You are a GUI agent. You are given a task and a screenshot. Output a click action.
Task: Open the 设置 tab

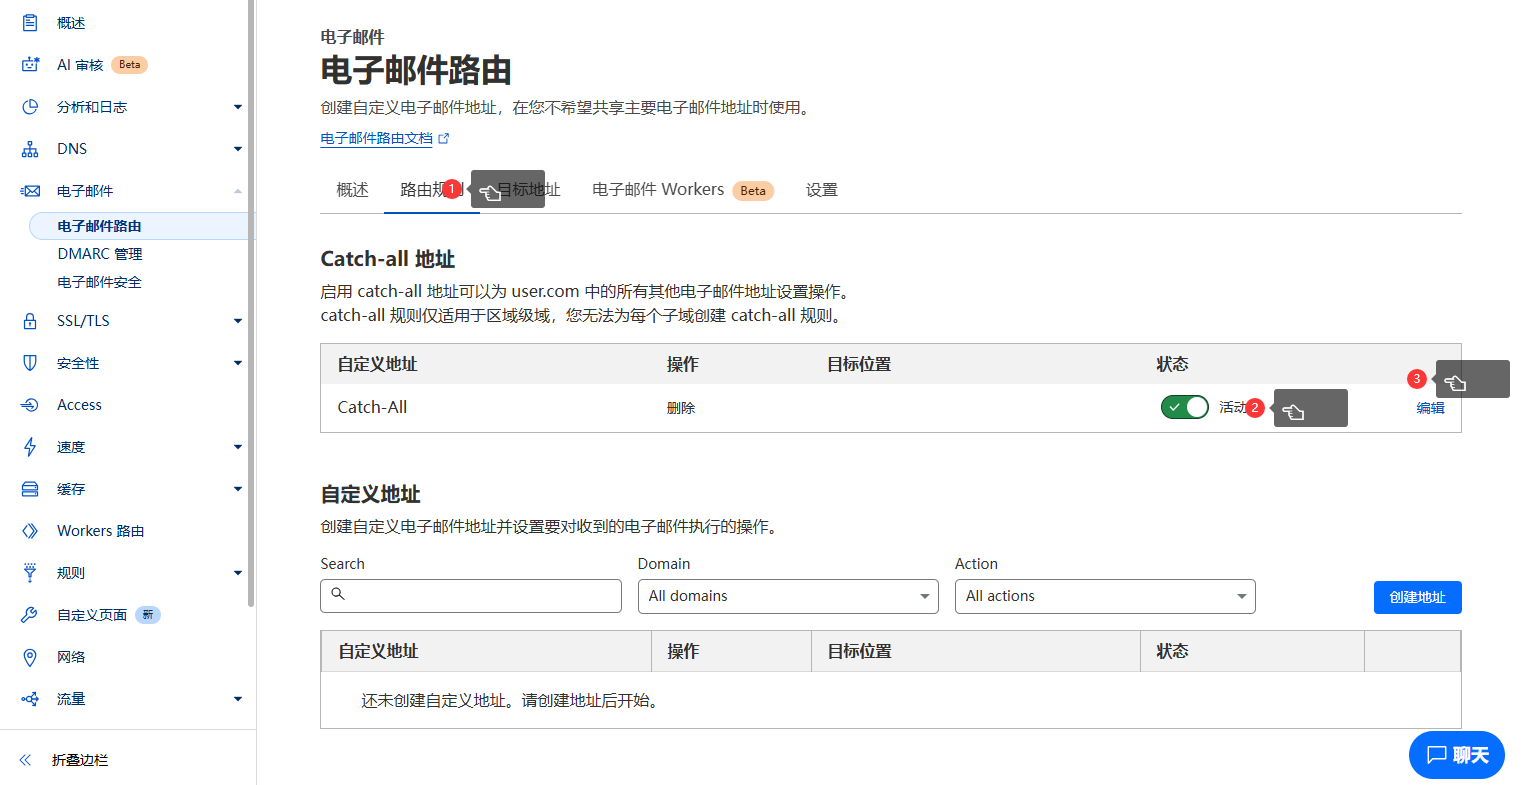821,190
